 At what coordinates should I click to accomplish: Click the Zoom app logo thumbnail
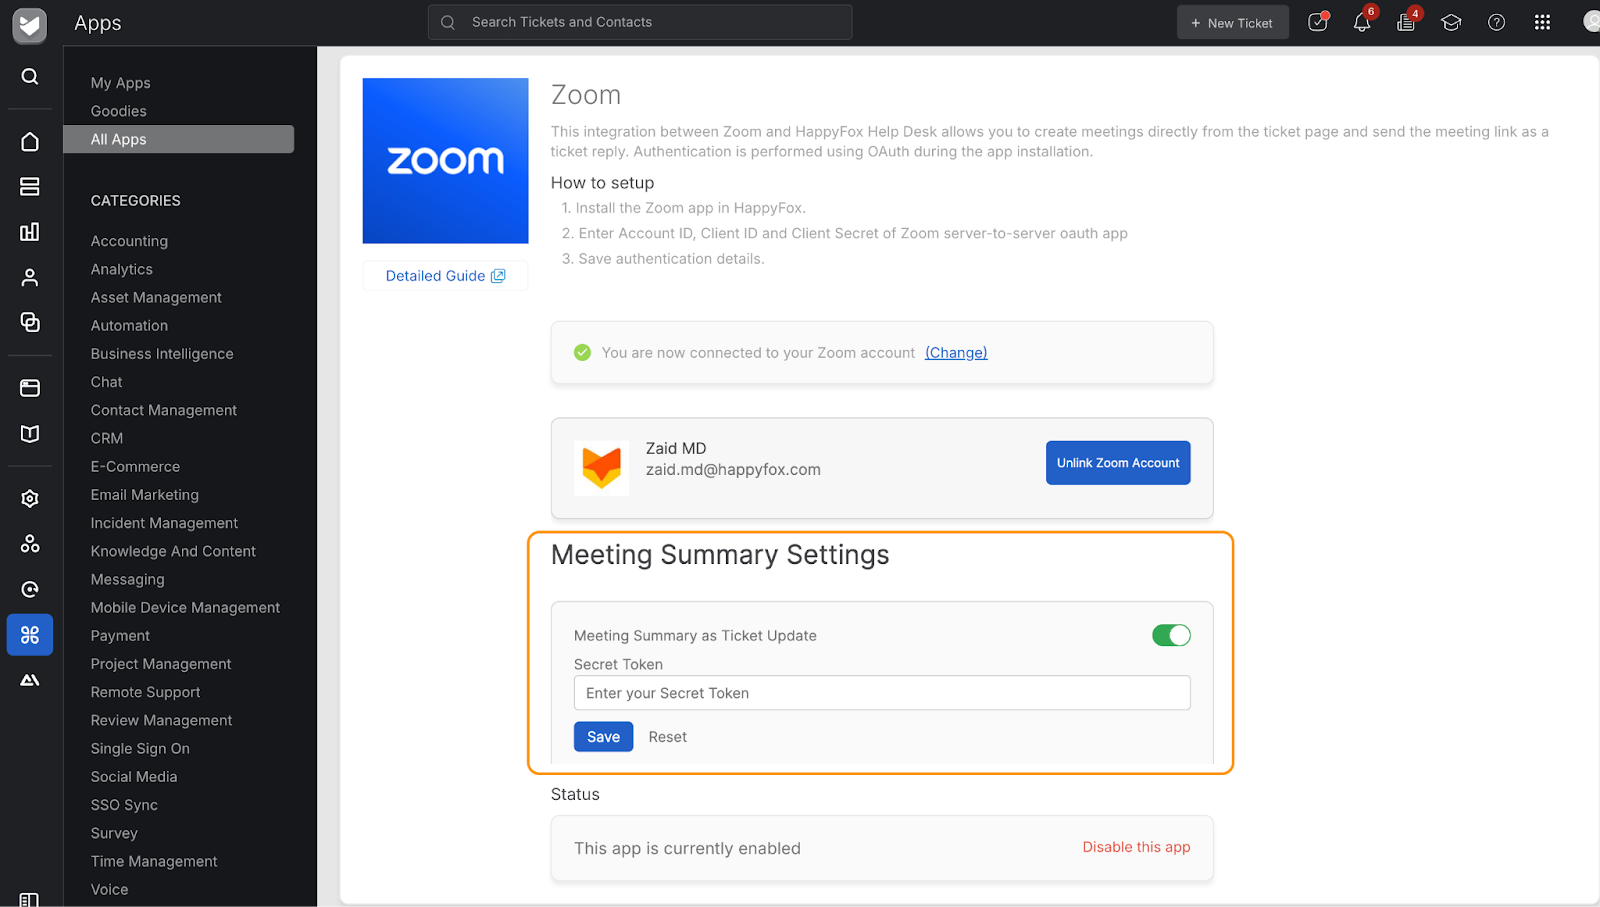pyautogui.click(x=445, y=161)
